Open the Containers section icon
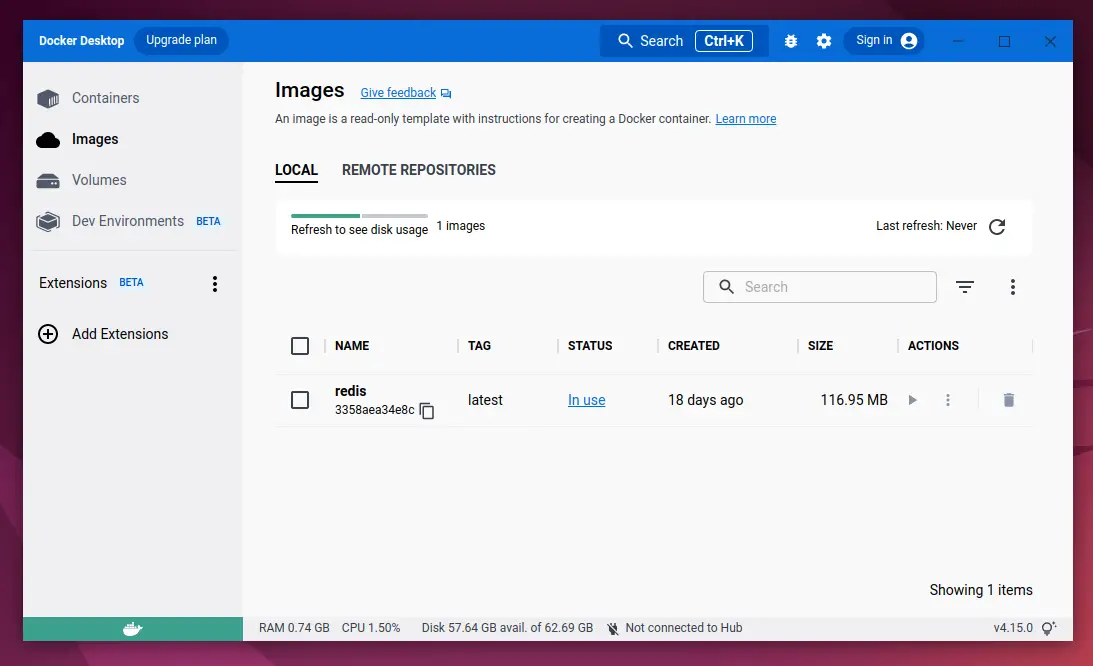This screenshot has height=666, width=1093. (47, 98)
